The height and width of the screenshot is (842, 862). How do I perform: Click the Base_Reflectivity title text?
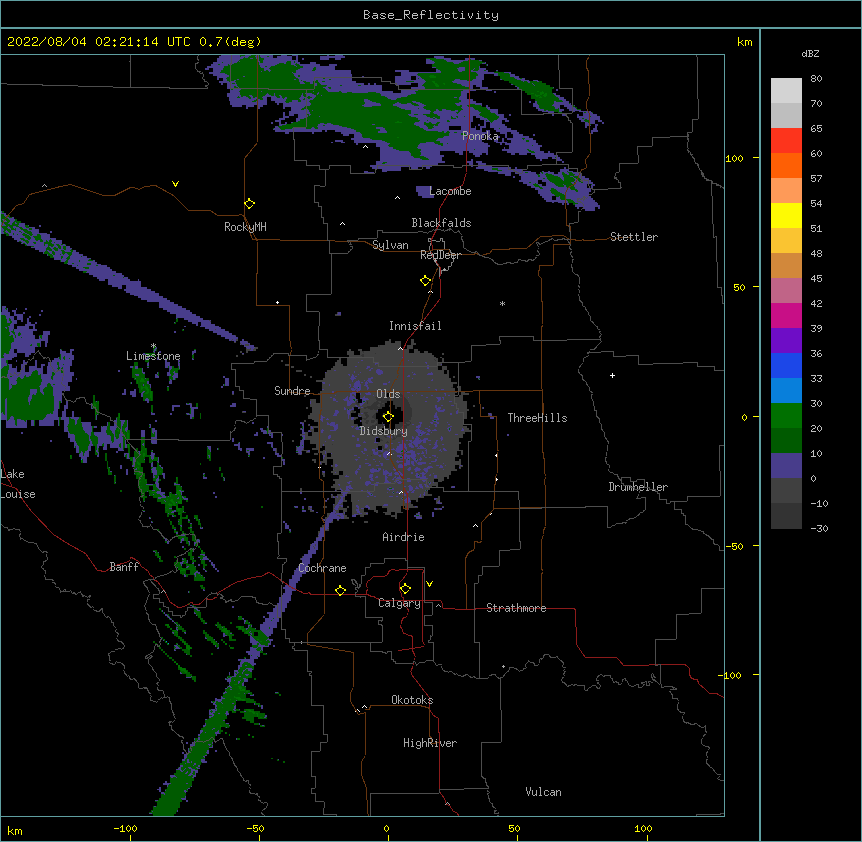(x=431, y=15)
